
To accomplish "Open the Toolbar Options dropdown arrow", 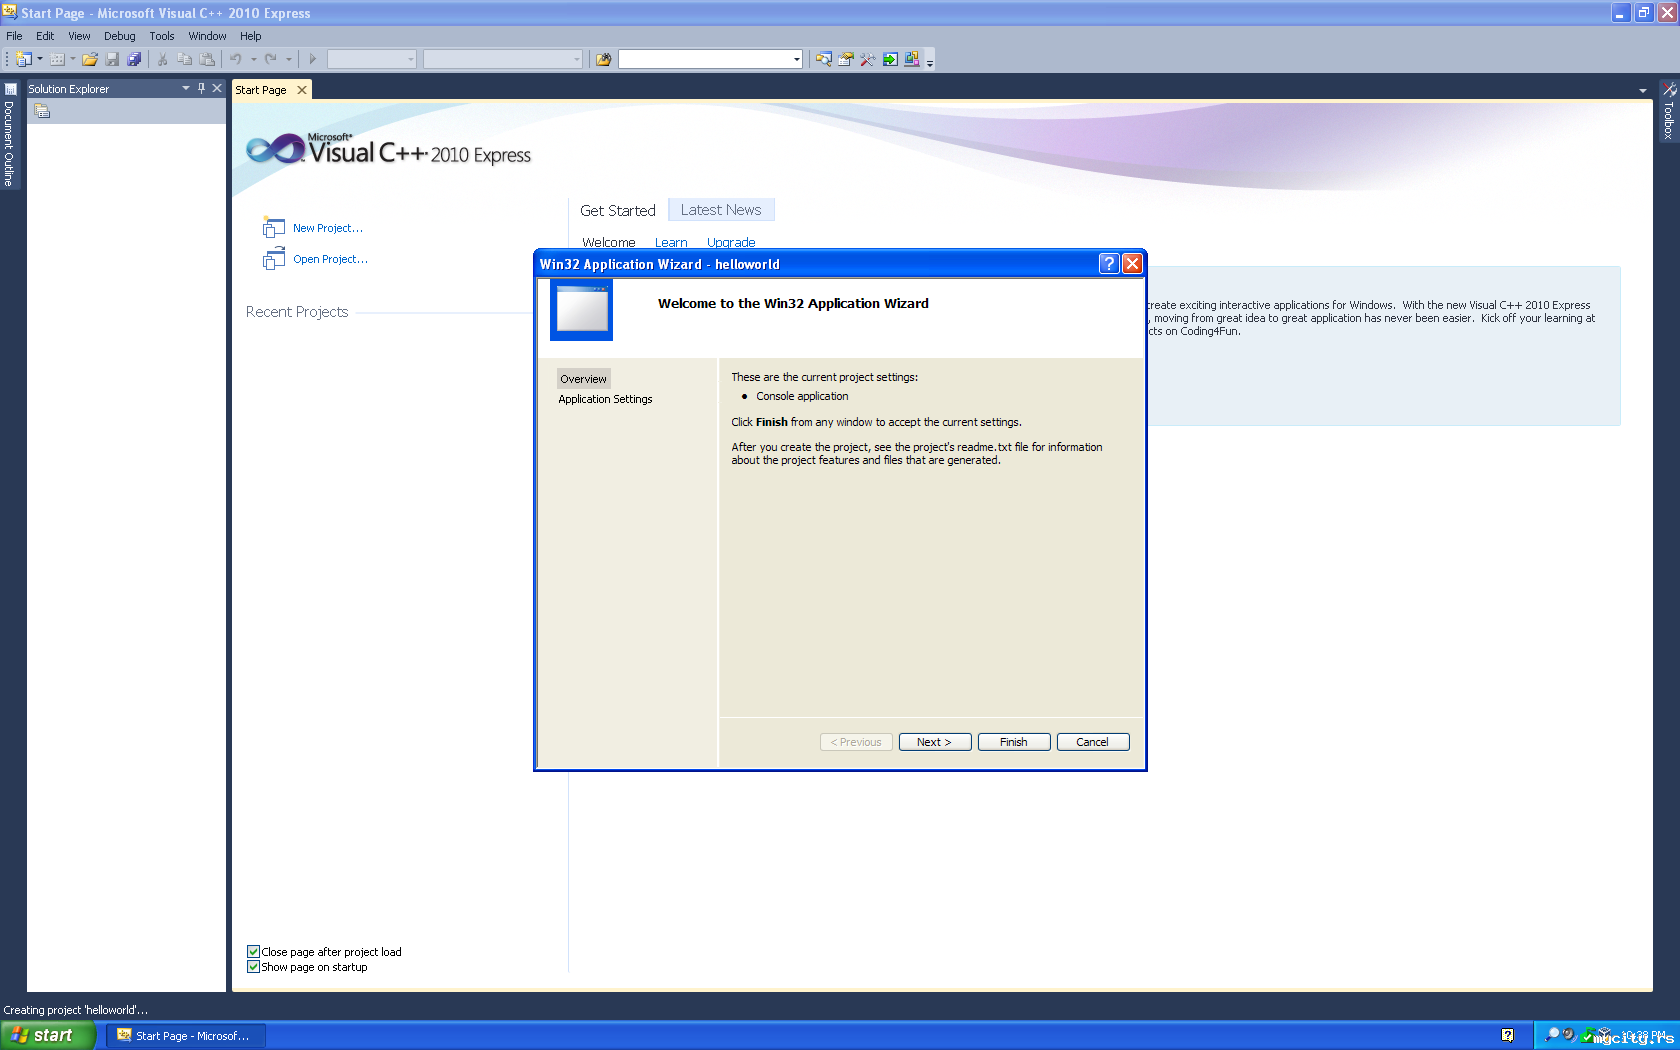I will pyautogui.click(x=930, y=62).
